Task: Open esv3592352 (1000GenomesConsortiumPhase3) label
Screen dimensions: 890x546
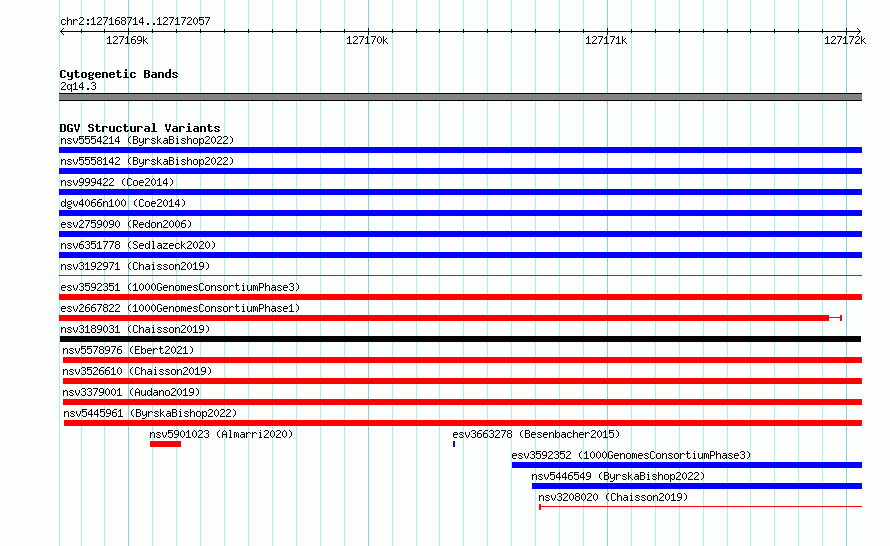Action: 631,455
